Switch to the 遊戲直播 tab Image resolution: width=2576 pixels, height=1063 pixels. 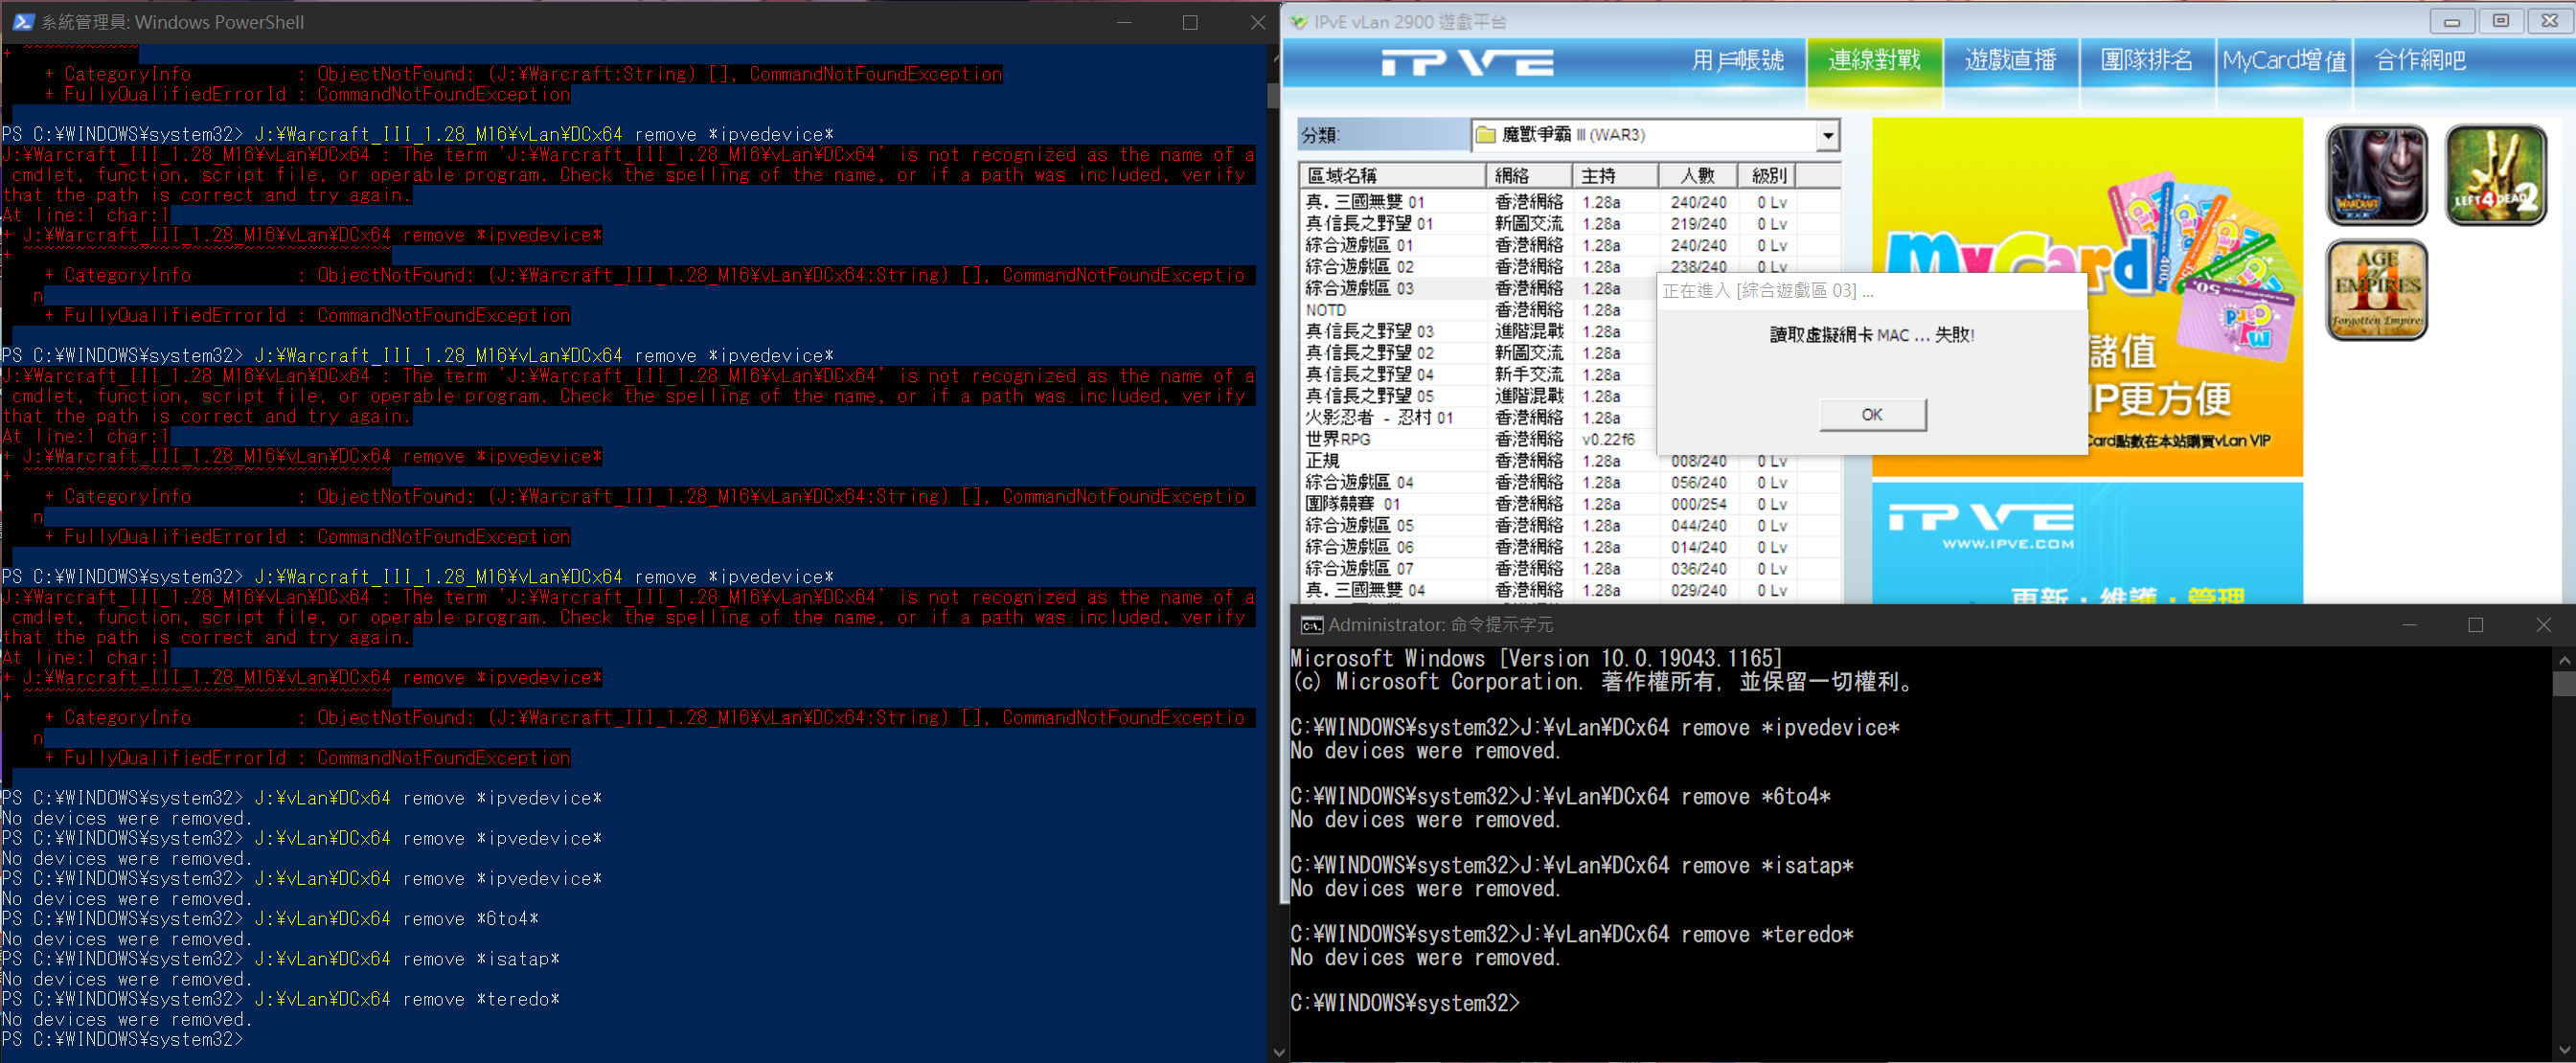[2010, 61]
